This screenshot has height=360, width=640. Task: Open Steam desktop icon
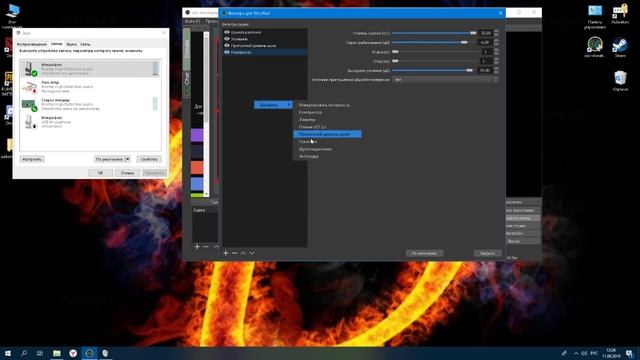click(x=620, y=47)
